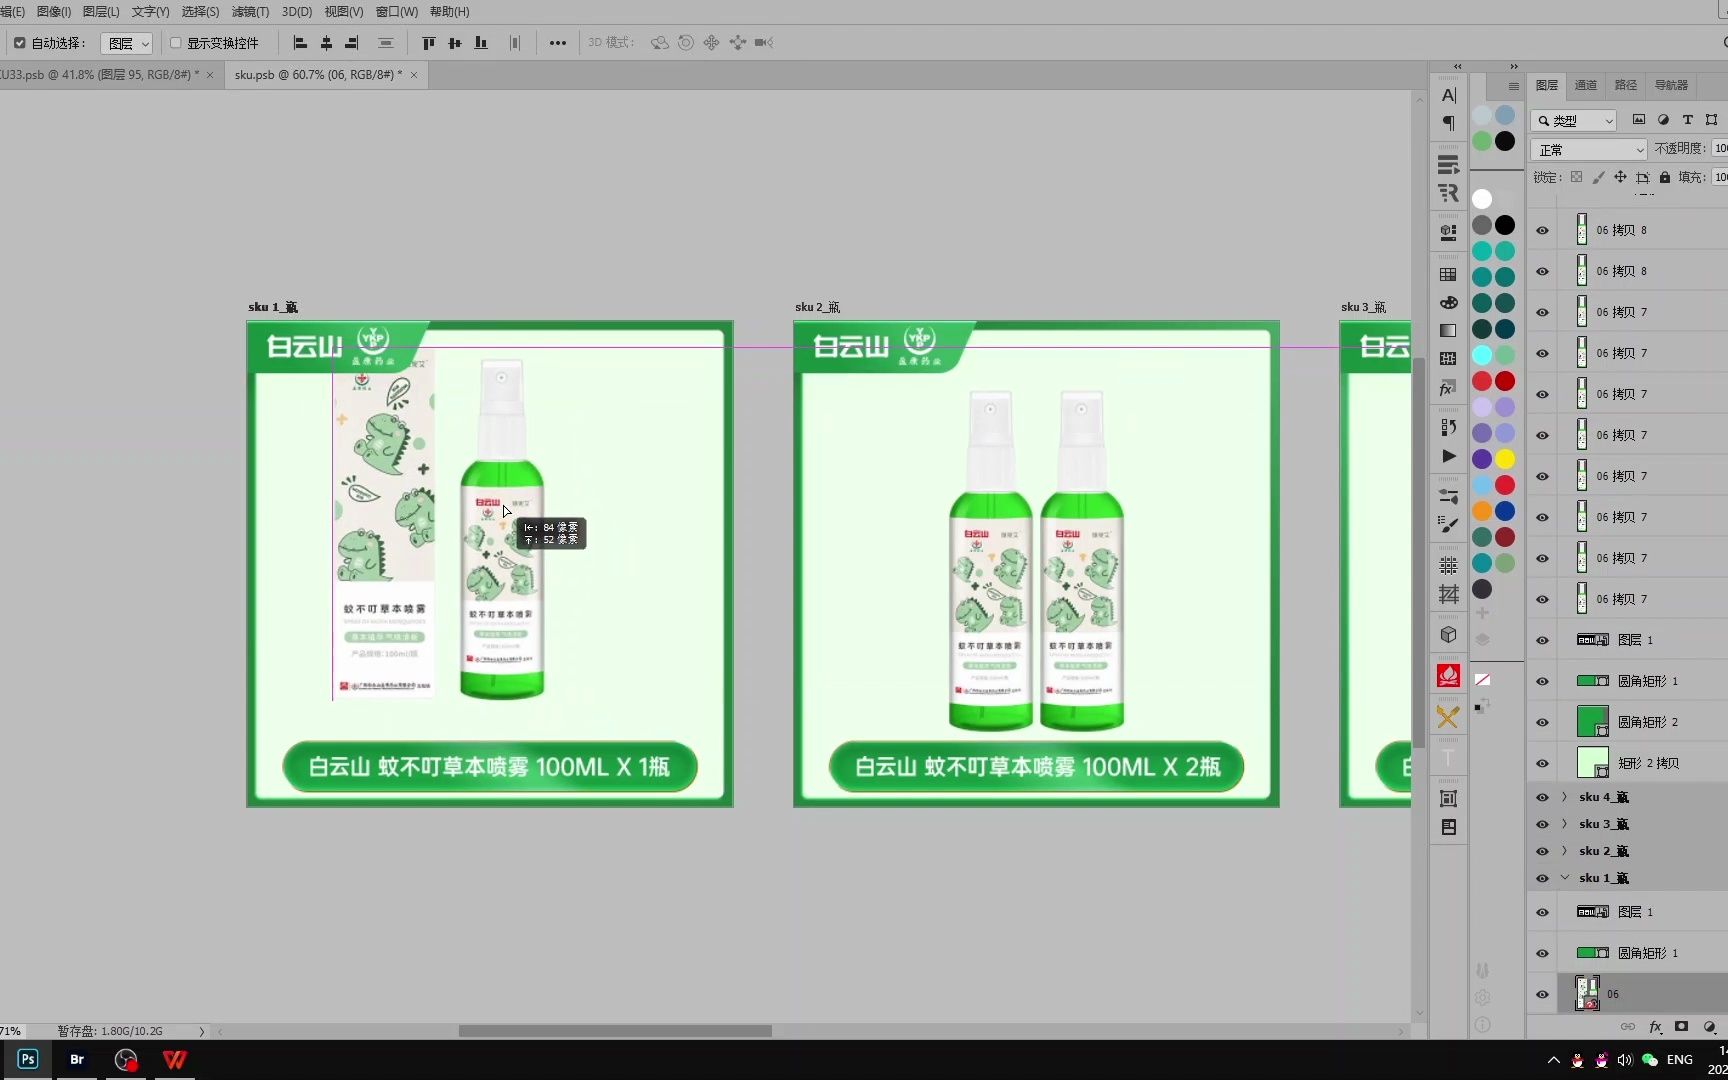Viewport: 1728px width, 1080px height.
Task: Open the layer filter 类型 dropdown
Action: 1575,120
